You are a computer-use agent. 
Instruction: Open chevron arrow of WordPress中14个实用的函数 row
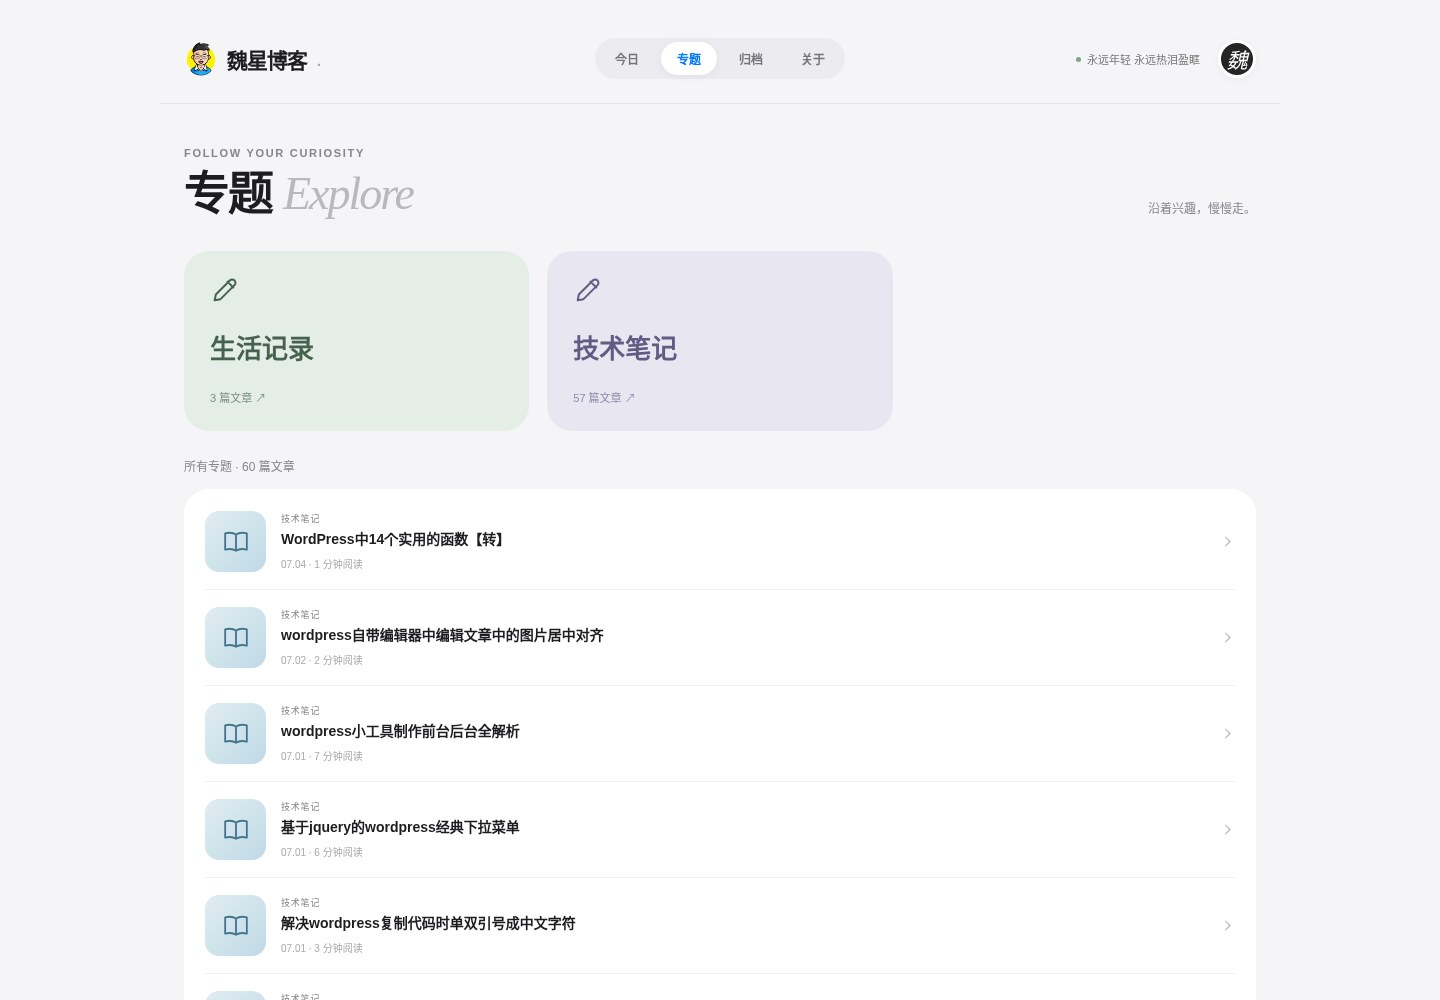pyautogui.click(x=1227, y=542)
